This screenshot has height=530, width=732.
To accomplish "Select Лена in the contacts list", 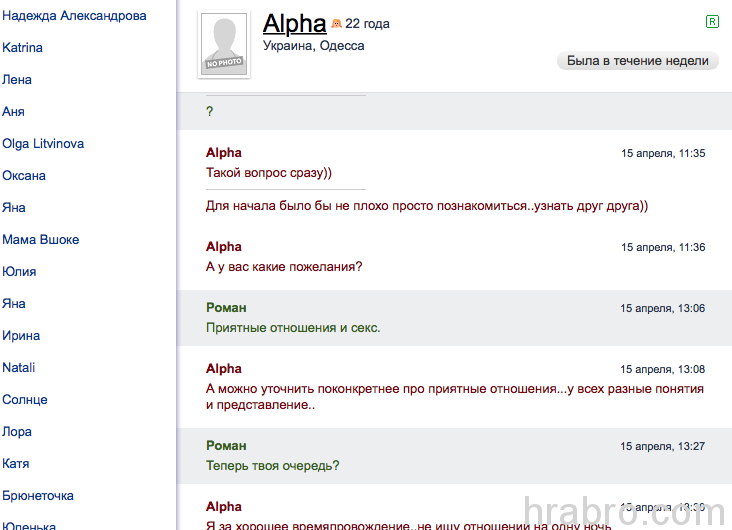I will 17,80.
